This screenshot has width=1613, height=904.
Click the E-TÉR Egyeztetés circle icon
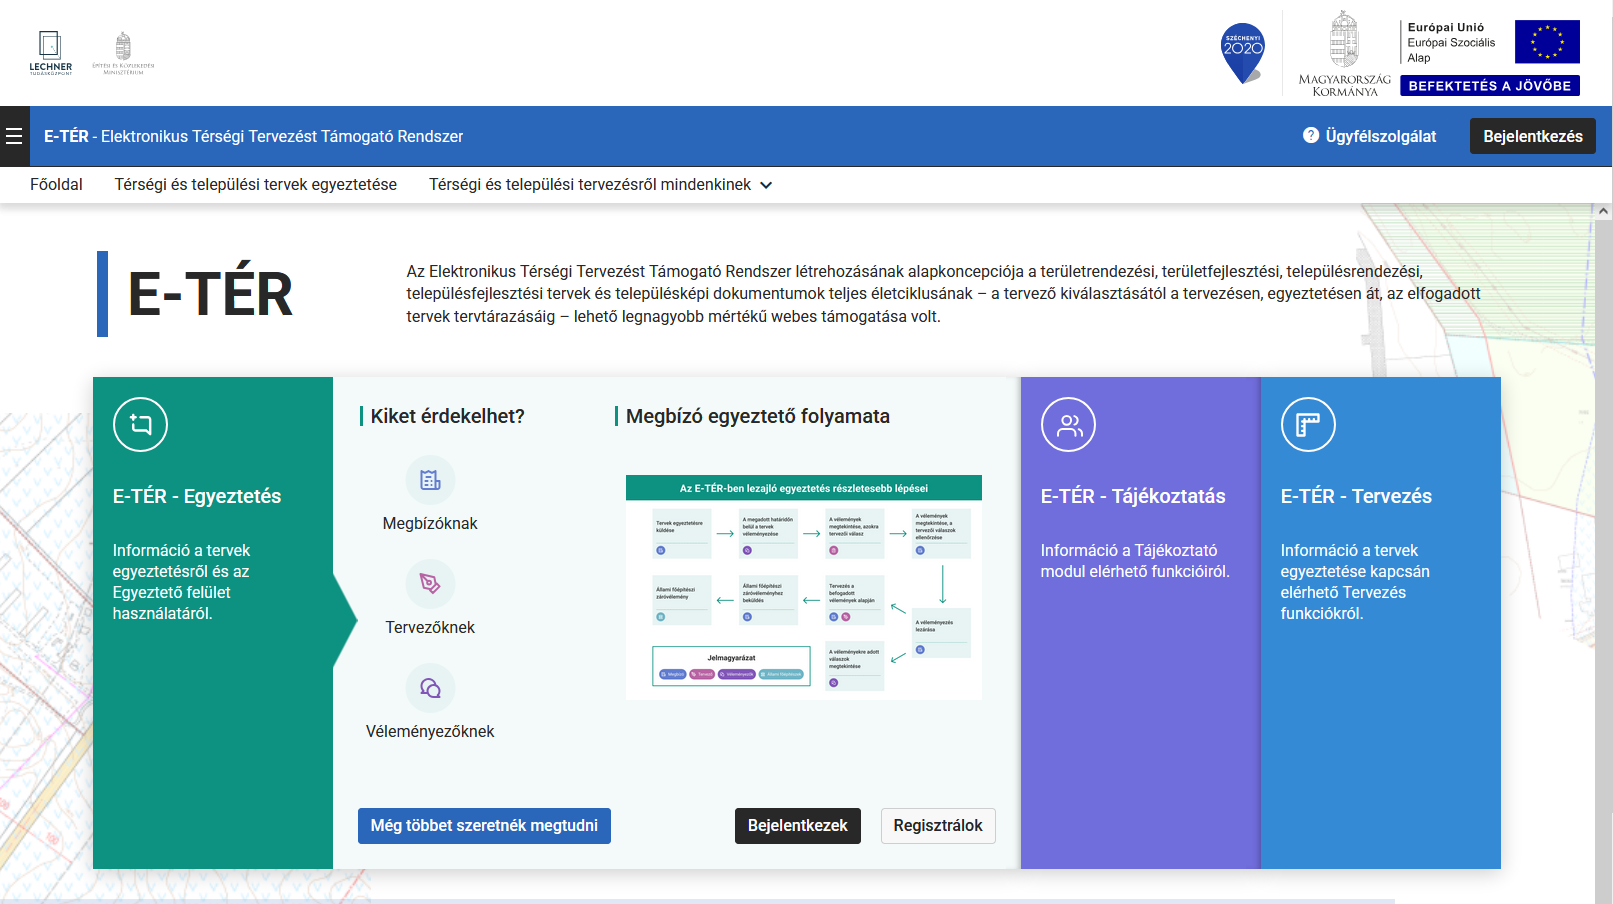140,424
